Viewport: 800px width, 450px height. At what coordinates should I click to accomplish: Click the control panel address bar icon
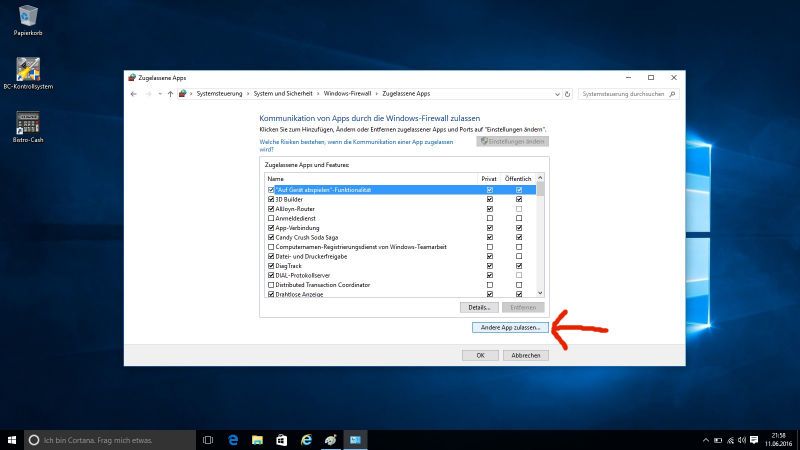pos(183,94)
